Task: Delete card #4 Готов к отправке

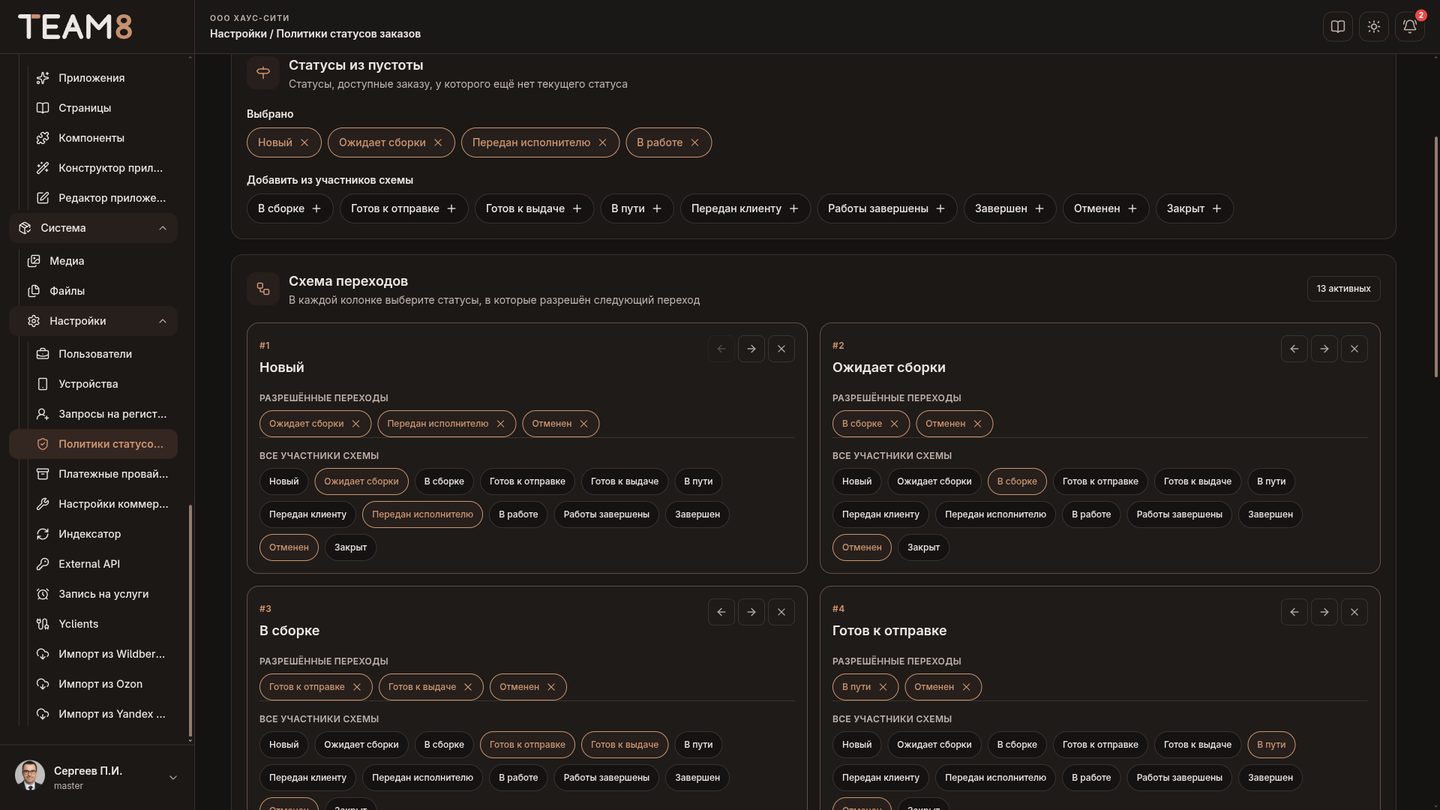Action: pos(1354,612)
